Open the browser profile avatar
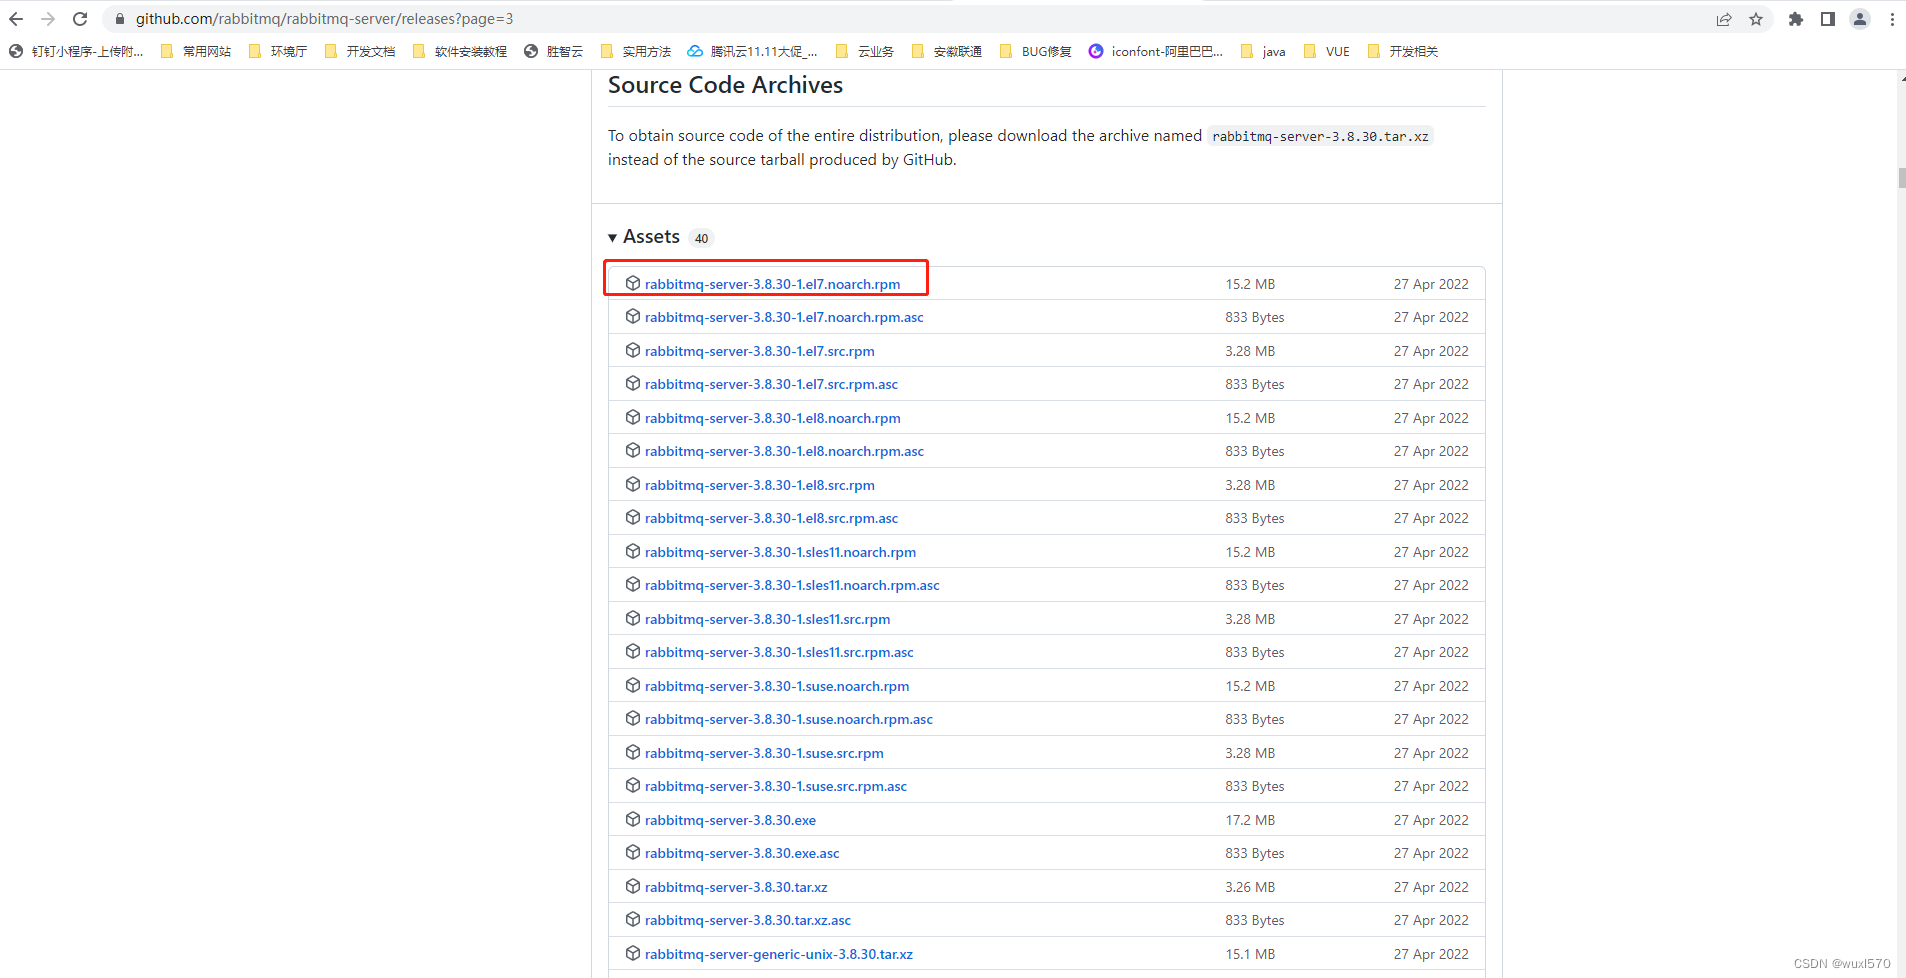1906x978 pixels. (x=1860, y=19)
